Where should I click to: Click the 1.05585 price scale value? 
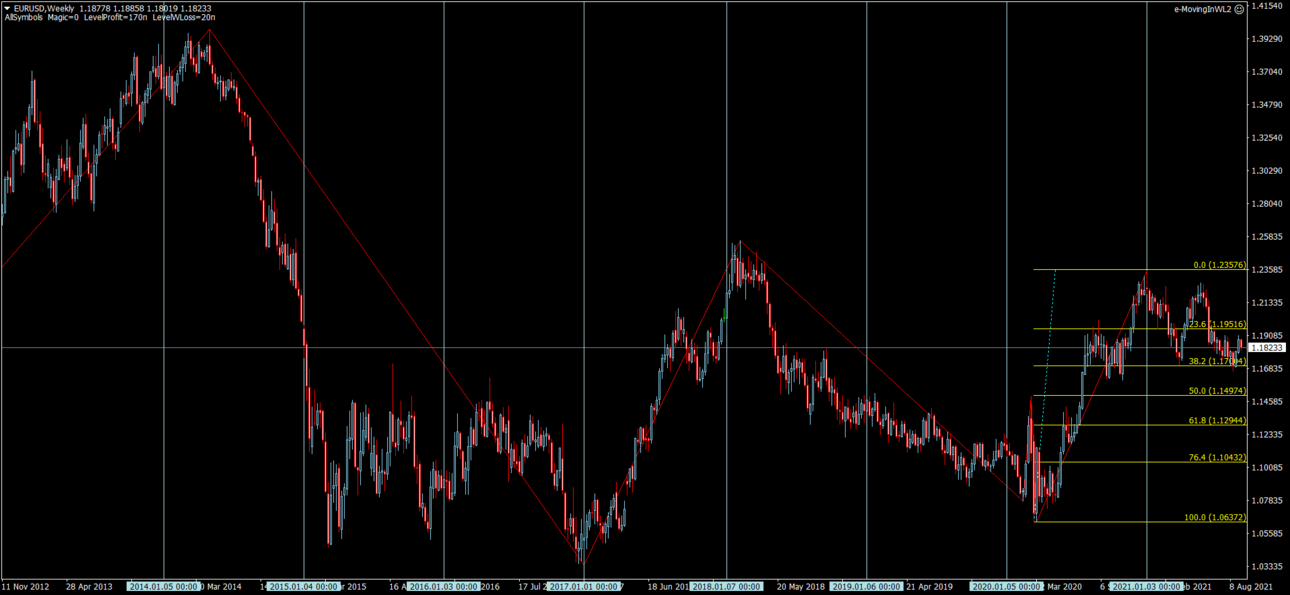click(x=1267, y=534)
